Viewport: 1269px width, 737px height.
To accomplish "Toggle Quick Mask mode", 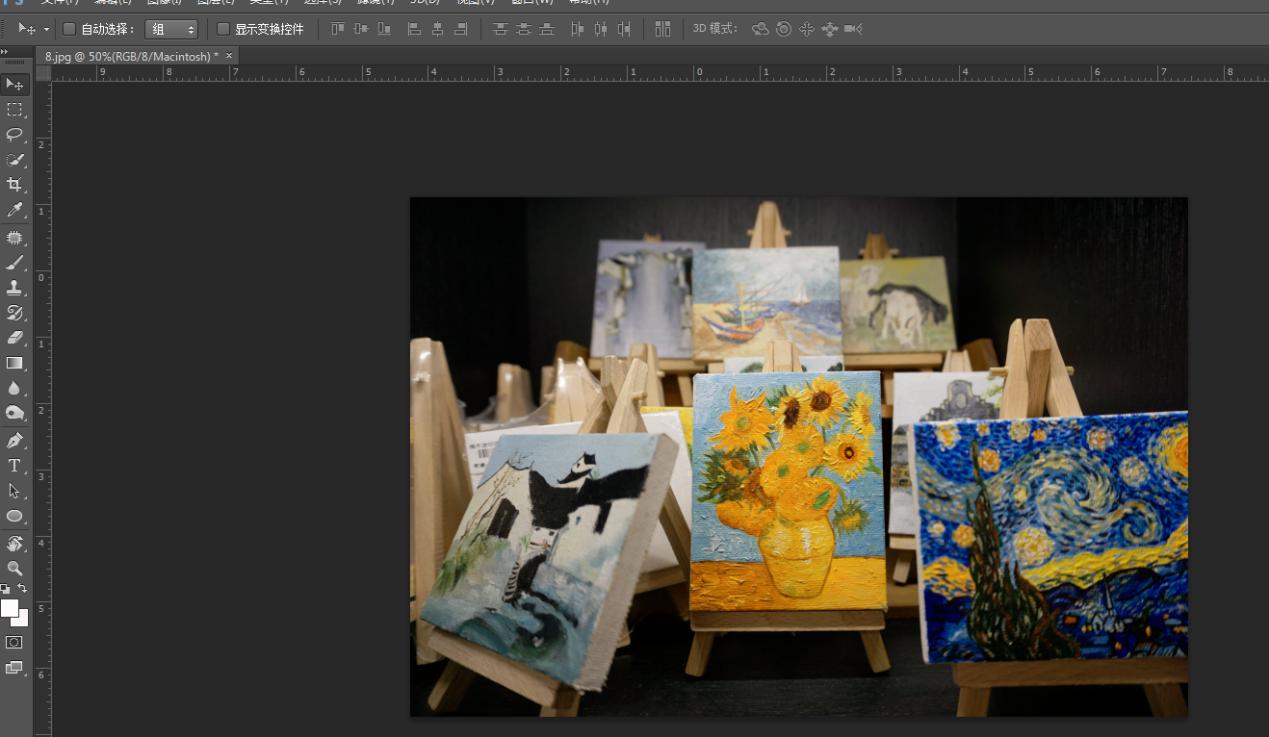I will coord(14,642).
